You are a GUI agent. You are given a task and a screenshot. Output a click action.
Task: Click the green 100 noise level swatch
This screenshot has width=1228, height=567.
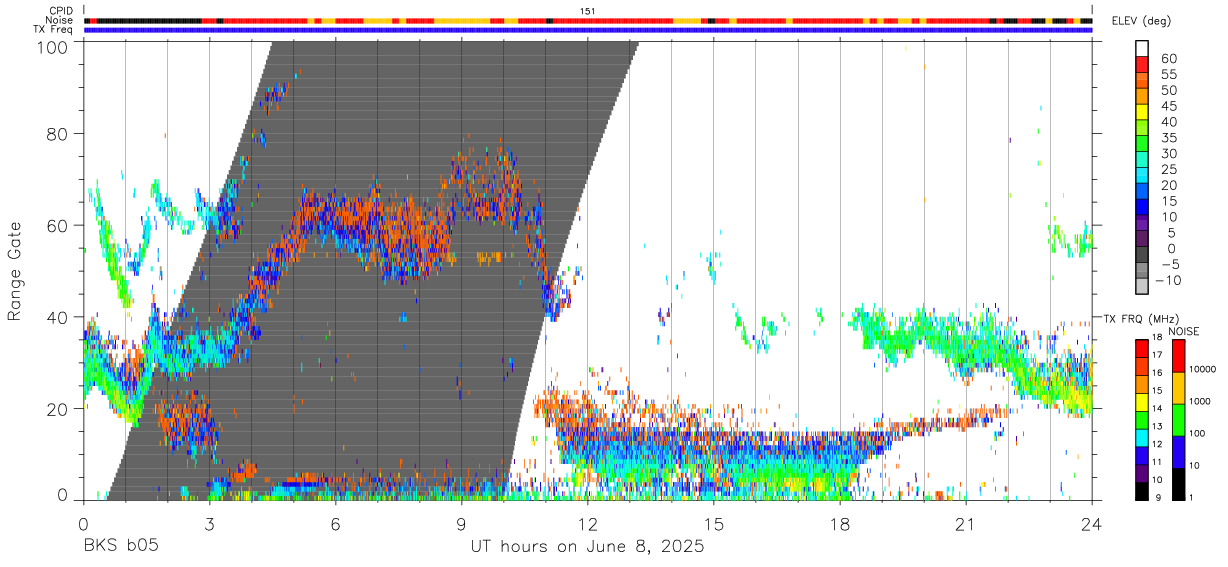coord(1179,420)
